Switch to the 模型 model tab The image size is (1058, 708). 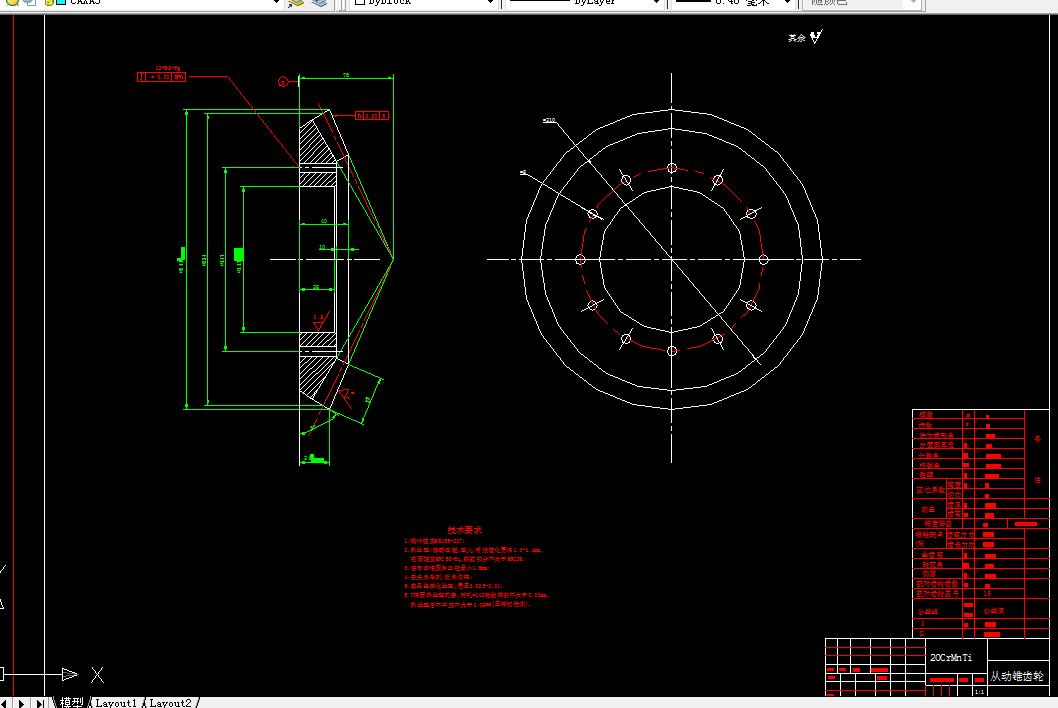click(x=72, y=703)
